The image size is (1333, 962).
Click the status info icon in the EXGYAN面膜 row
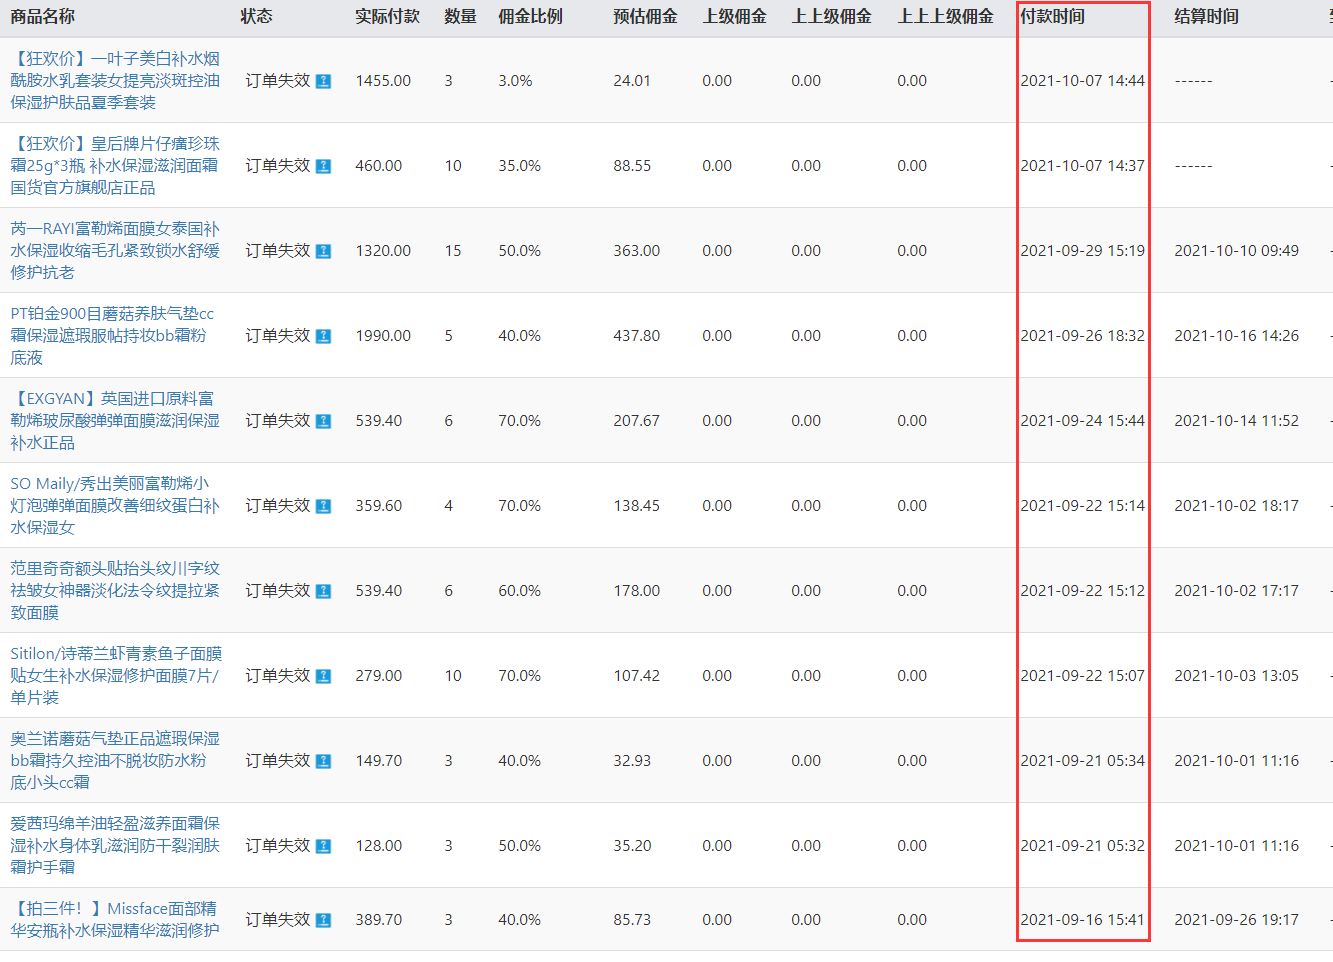(323, 421)
